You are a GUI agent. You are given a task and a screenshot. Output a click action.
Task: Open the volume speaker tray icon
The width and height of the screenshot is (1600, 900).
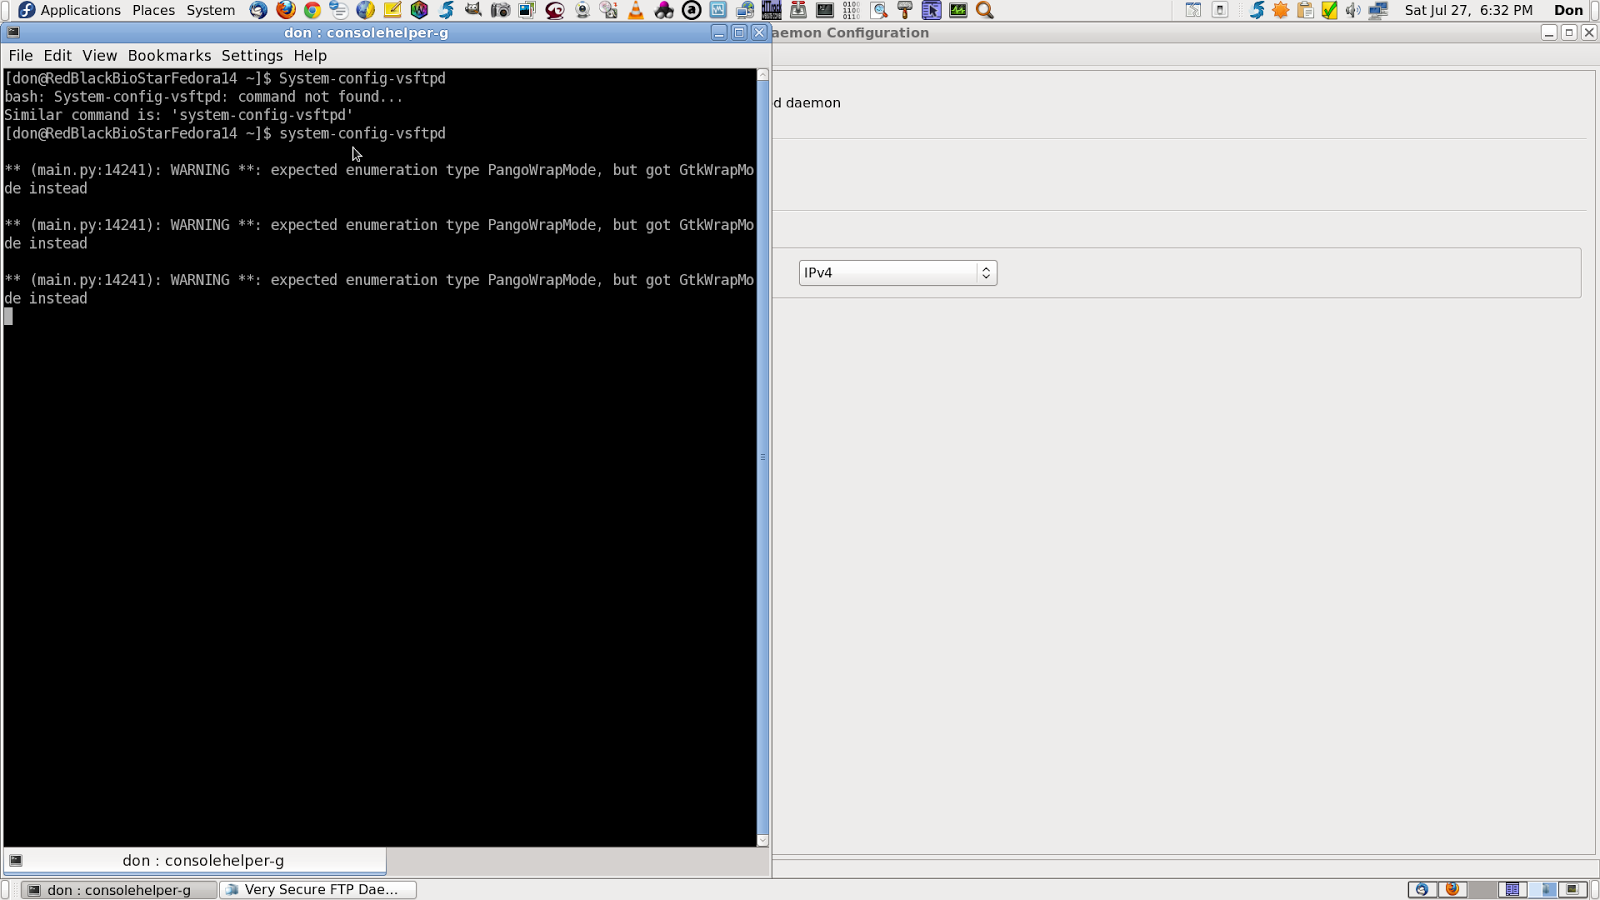point(1353,10)
